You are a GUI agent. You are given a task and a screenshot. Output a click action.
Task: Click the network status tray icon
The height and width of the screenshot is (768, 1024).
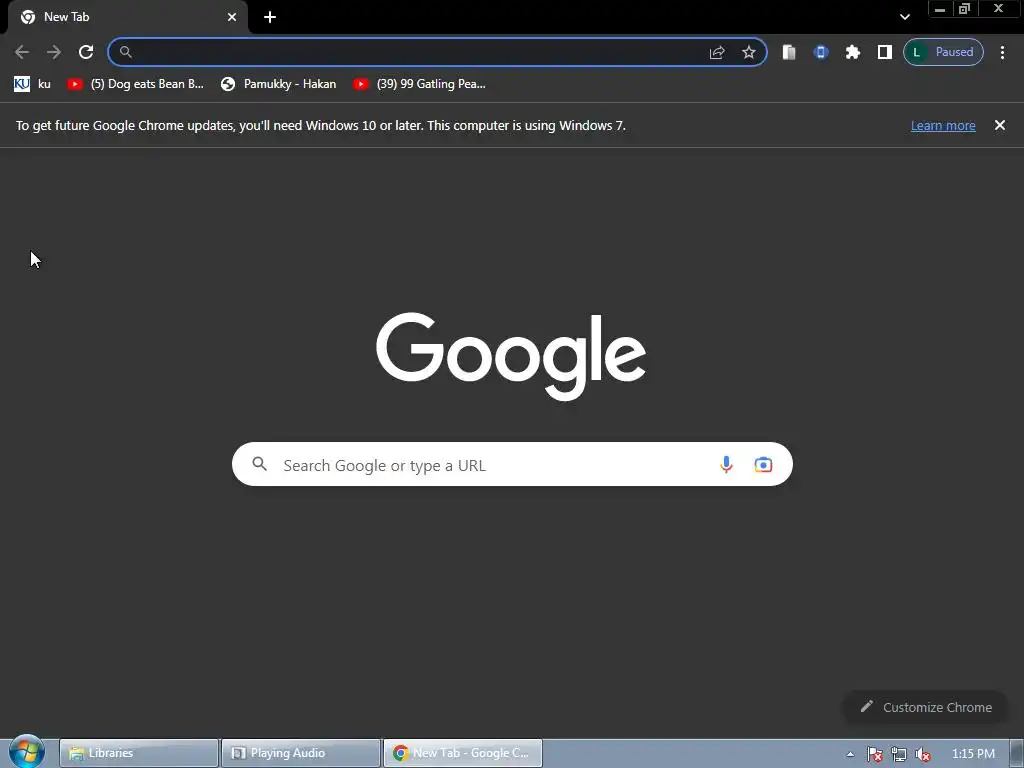pos(899,754)
